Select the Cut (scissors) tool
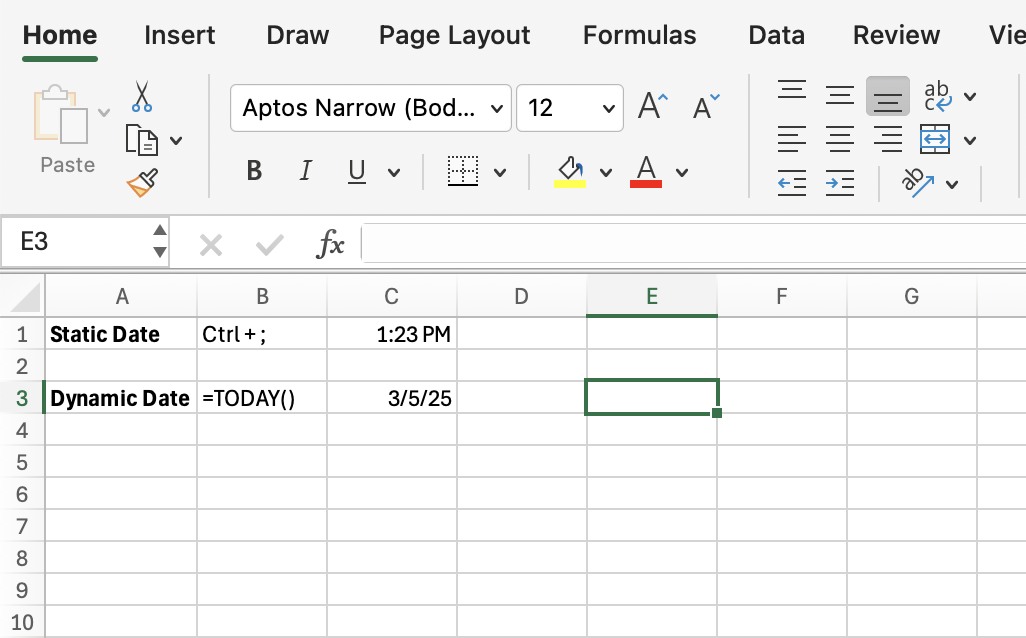 point(141,97)
